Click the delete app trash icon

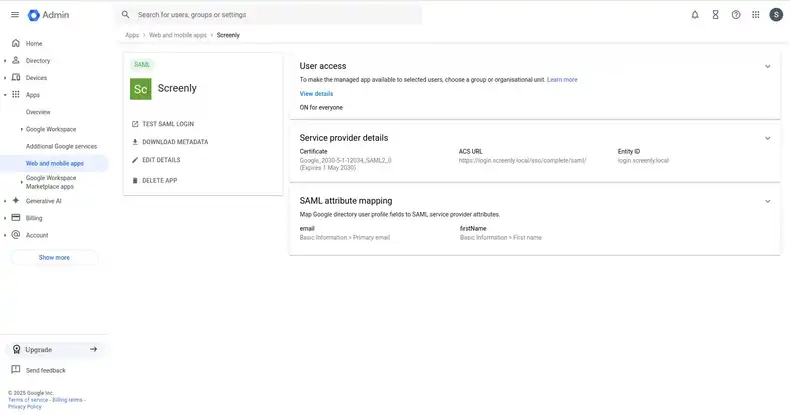[135, 180]
